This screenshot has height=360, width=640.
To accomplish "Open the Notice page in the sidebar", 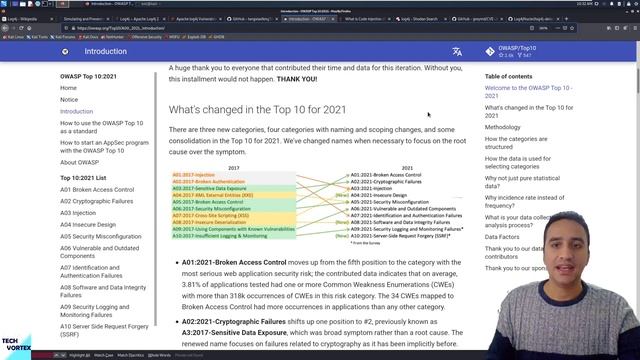I will point(69,100).
